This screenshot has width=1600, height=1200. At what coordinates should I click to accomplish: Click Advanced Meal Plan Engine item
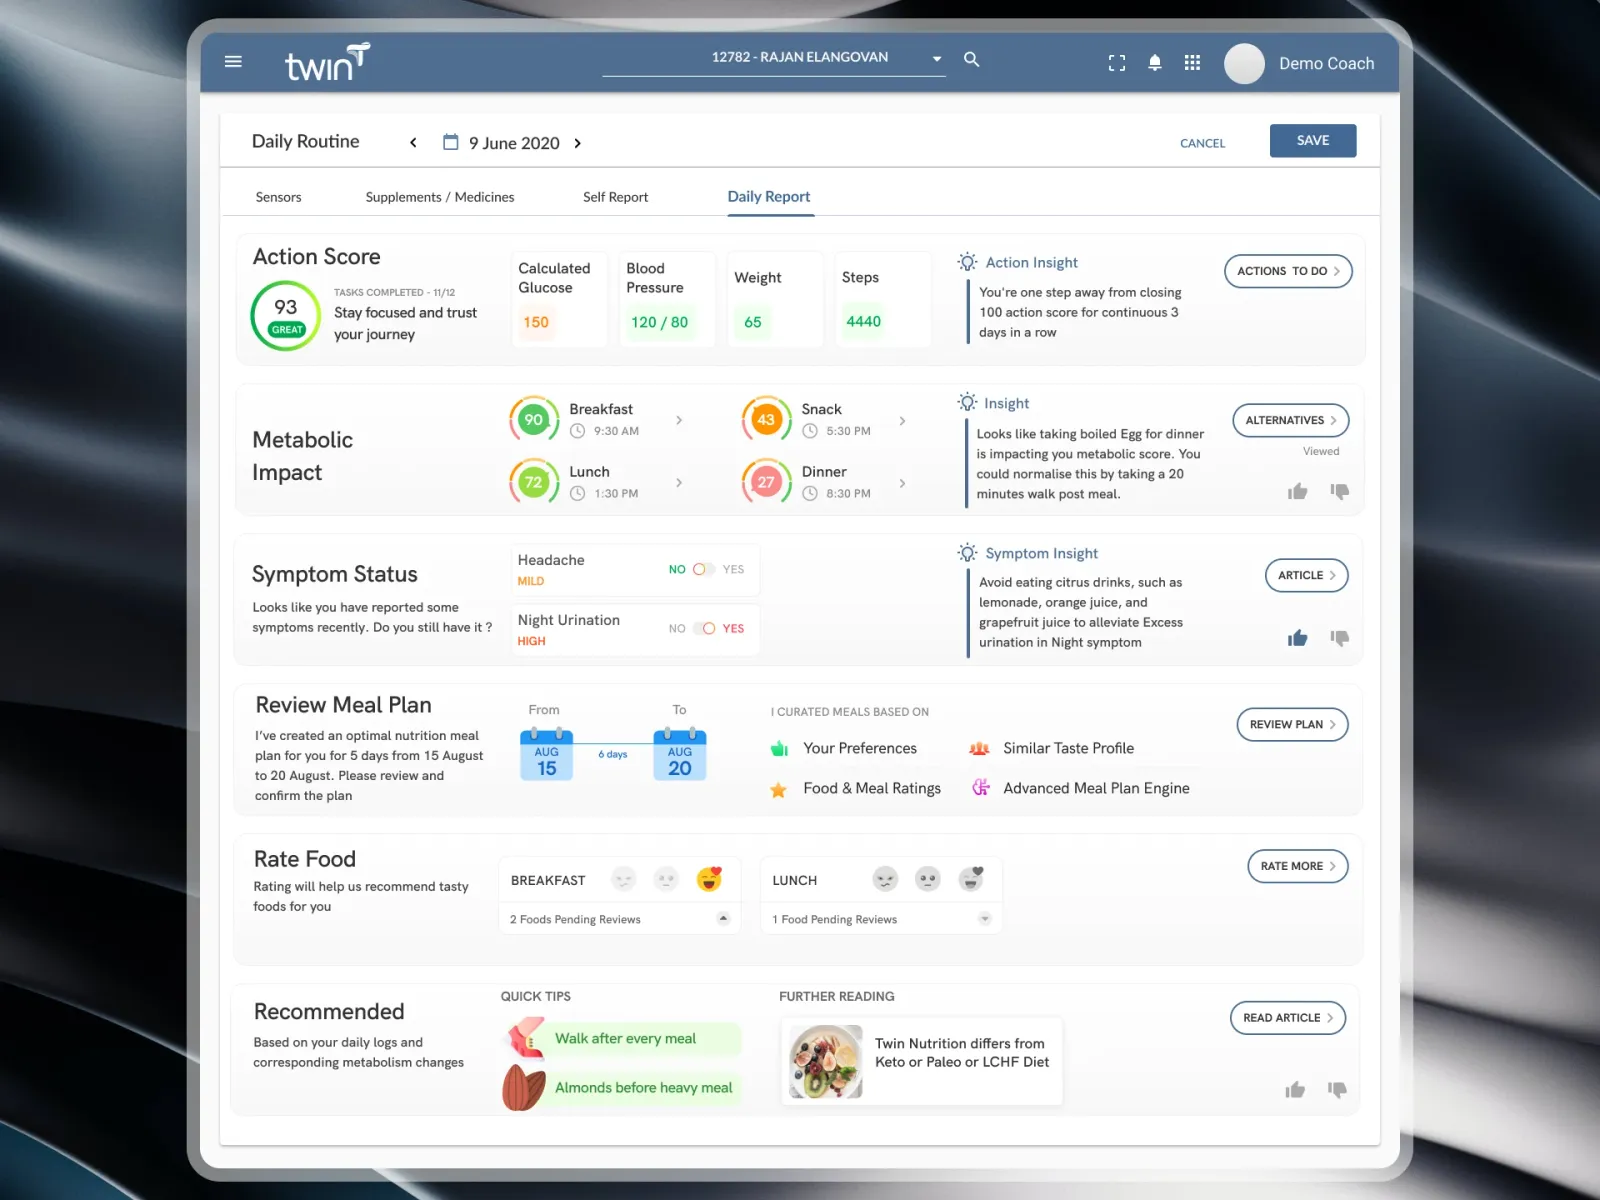1080,788
